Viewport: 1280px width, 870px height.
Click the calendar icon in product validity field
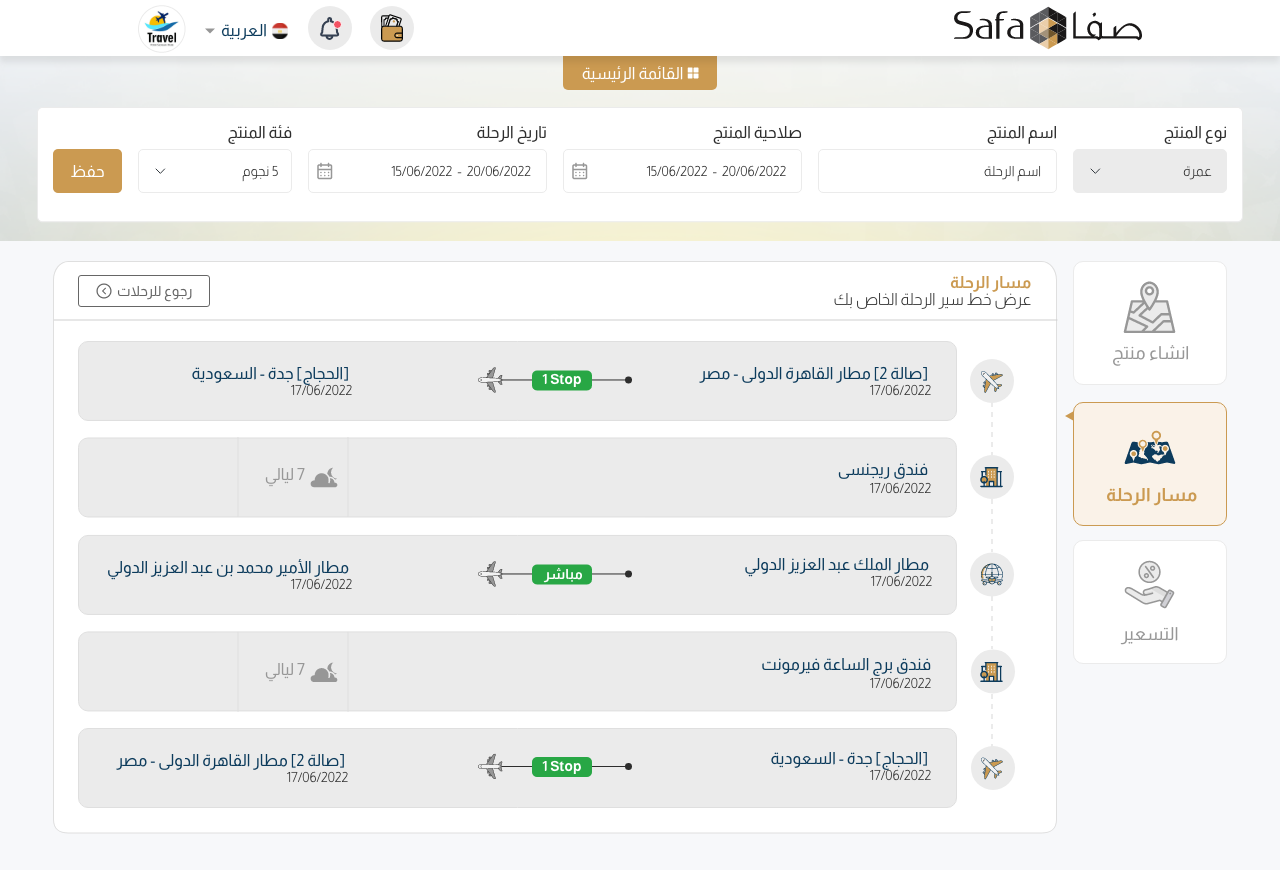[x=580, y=171]
